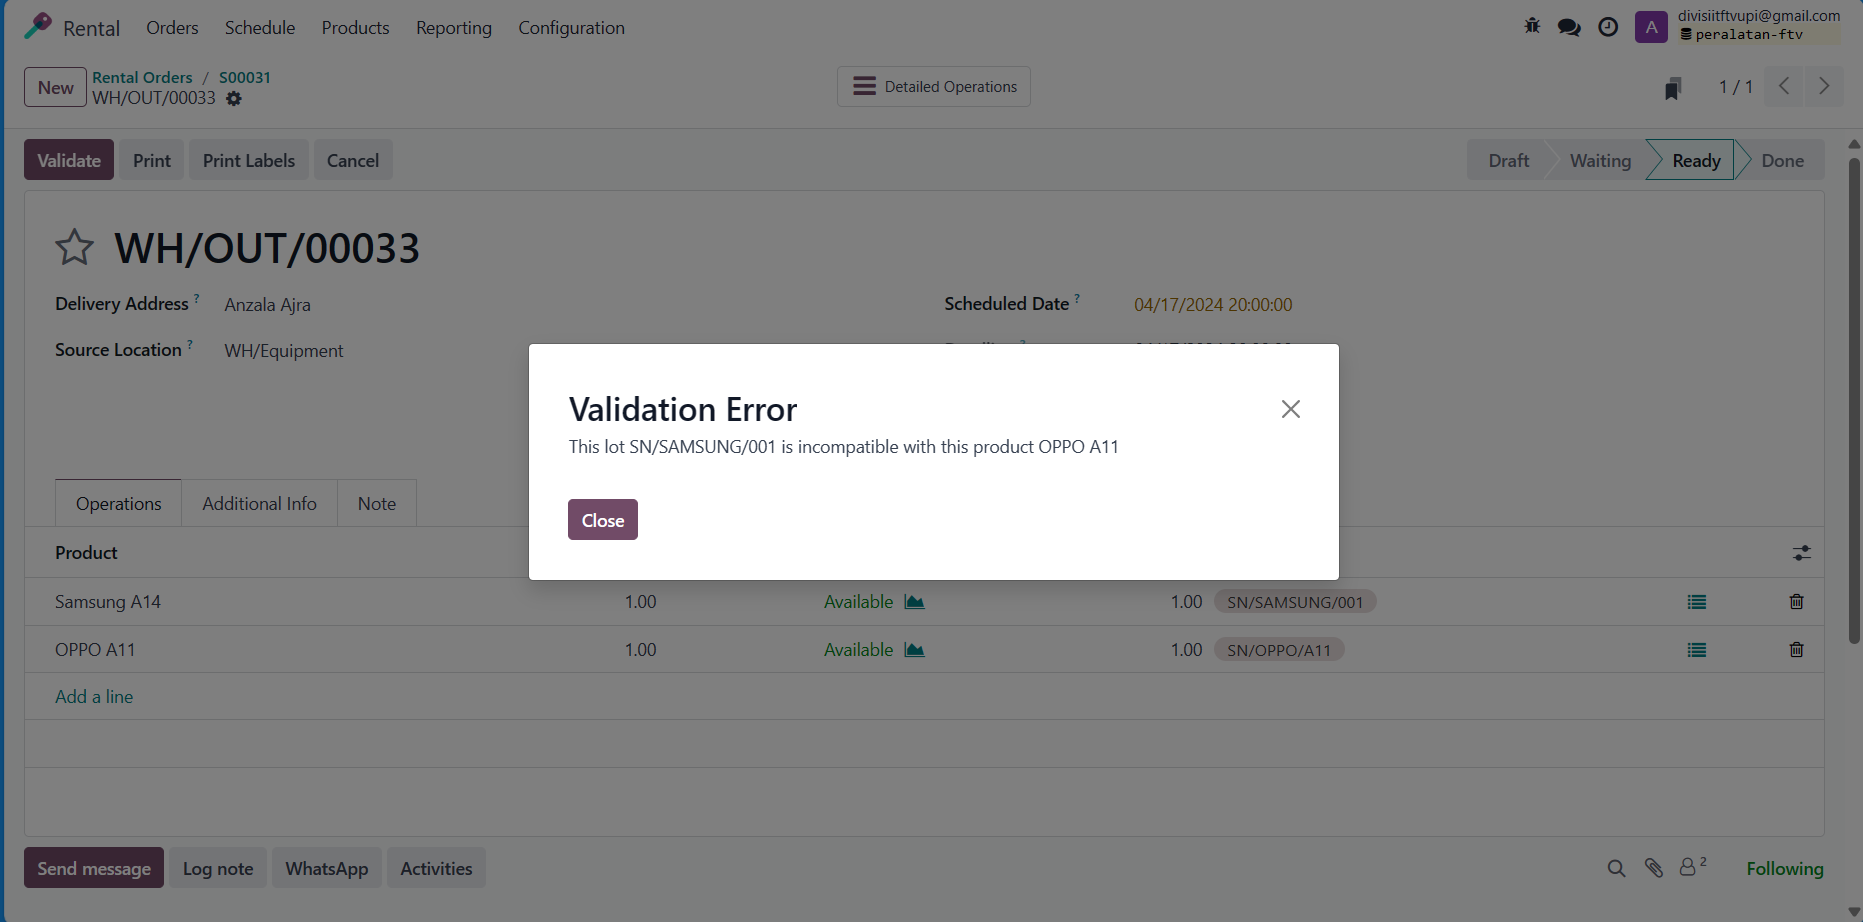Open the forecast chart icon for Samsung A14

pyautogui.click(x=914, y=602)
